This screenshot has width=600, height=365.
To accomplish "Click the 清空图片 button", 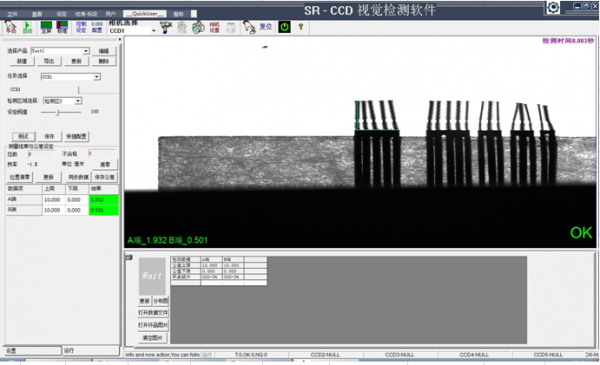I will pyautogui.click(x=152, y=338).
